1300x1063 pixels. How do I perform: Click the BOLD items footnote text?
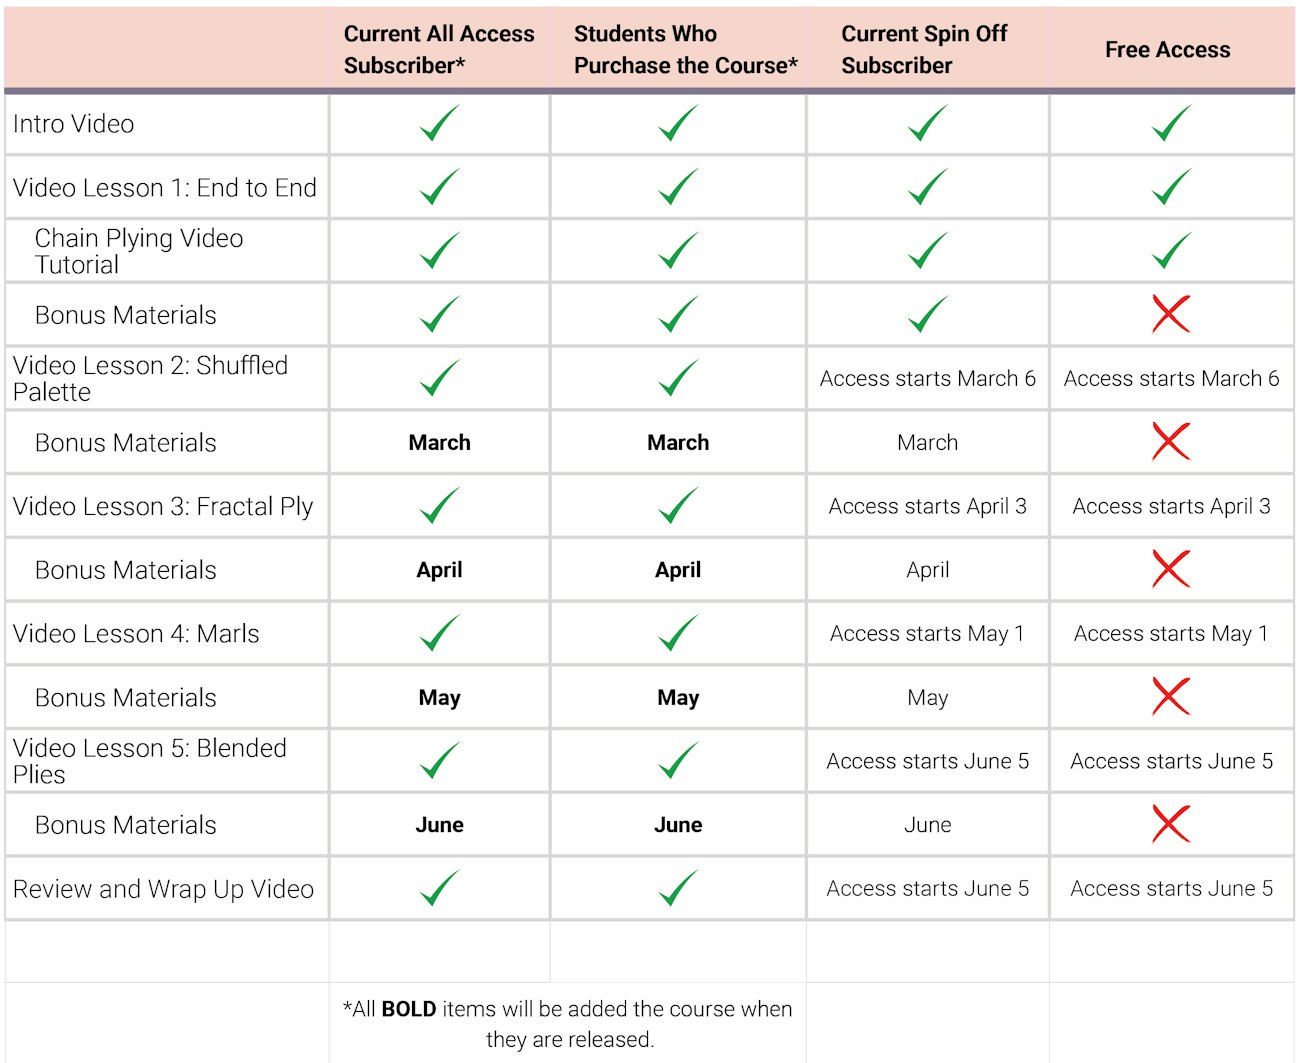(568, 1023)
